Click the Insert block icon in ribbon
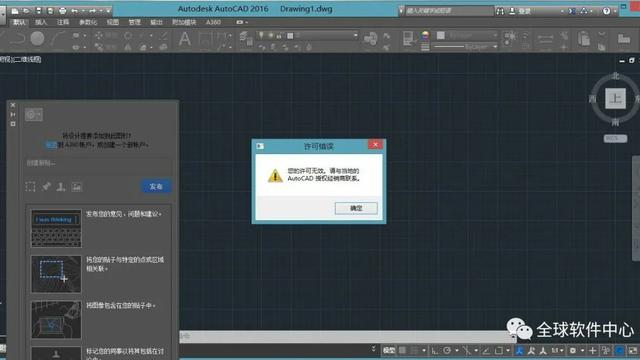Image resolution: width=640 pixels, height=360 pixels. point(370,39)
